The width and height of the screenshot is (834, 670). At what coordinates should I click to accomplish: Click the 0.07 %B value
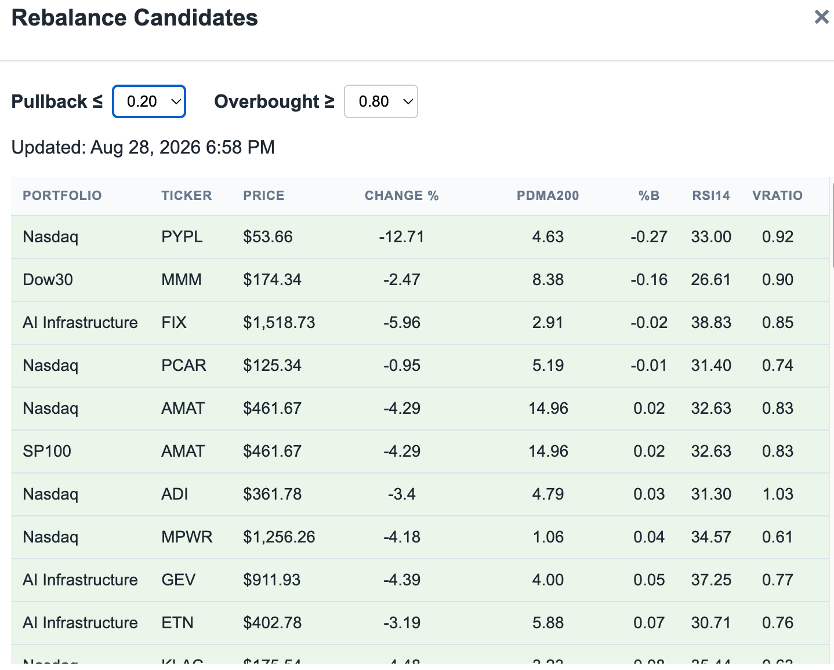(x=649, y=623)
